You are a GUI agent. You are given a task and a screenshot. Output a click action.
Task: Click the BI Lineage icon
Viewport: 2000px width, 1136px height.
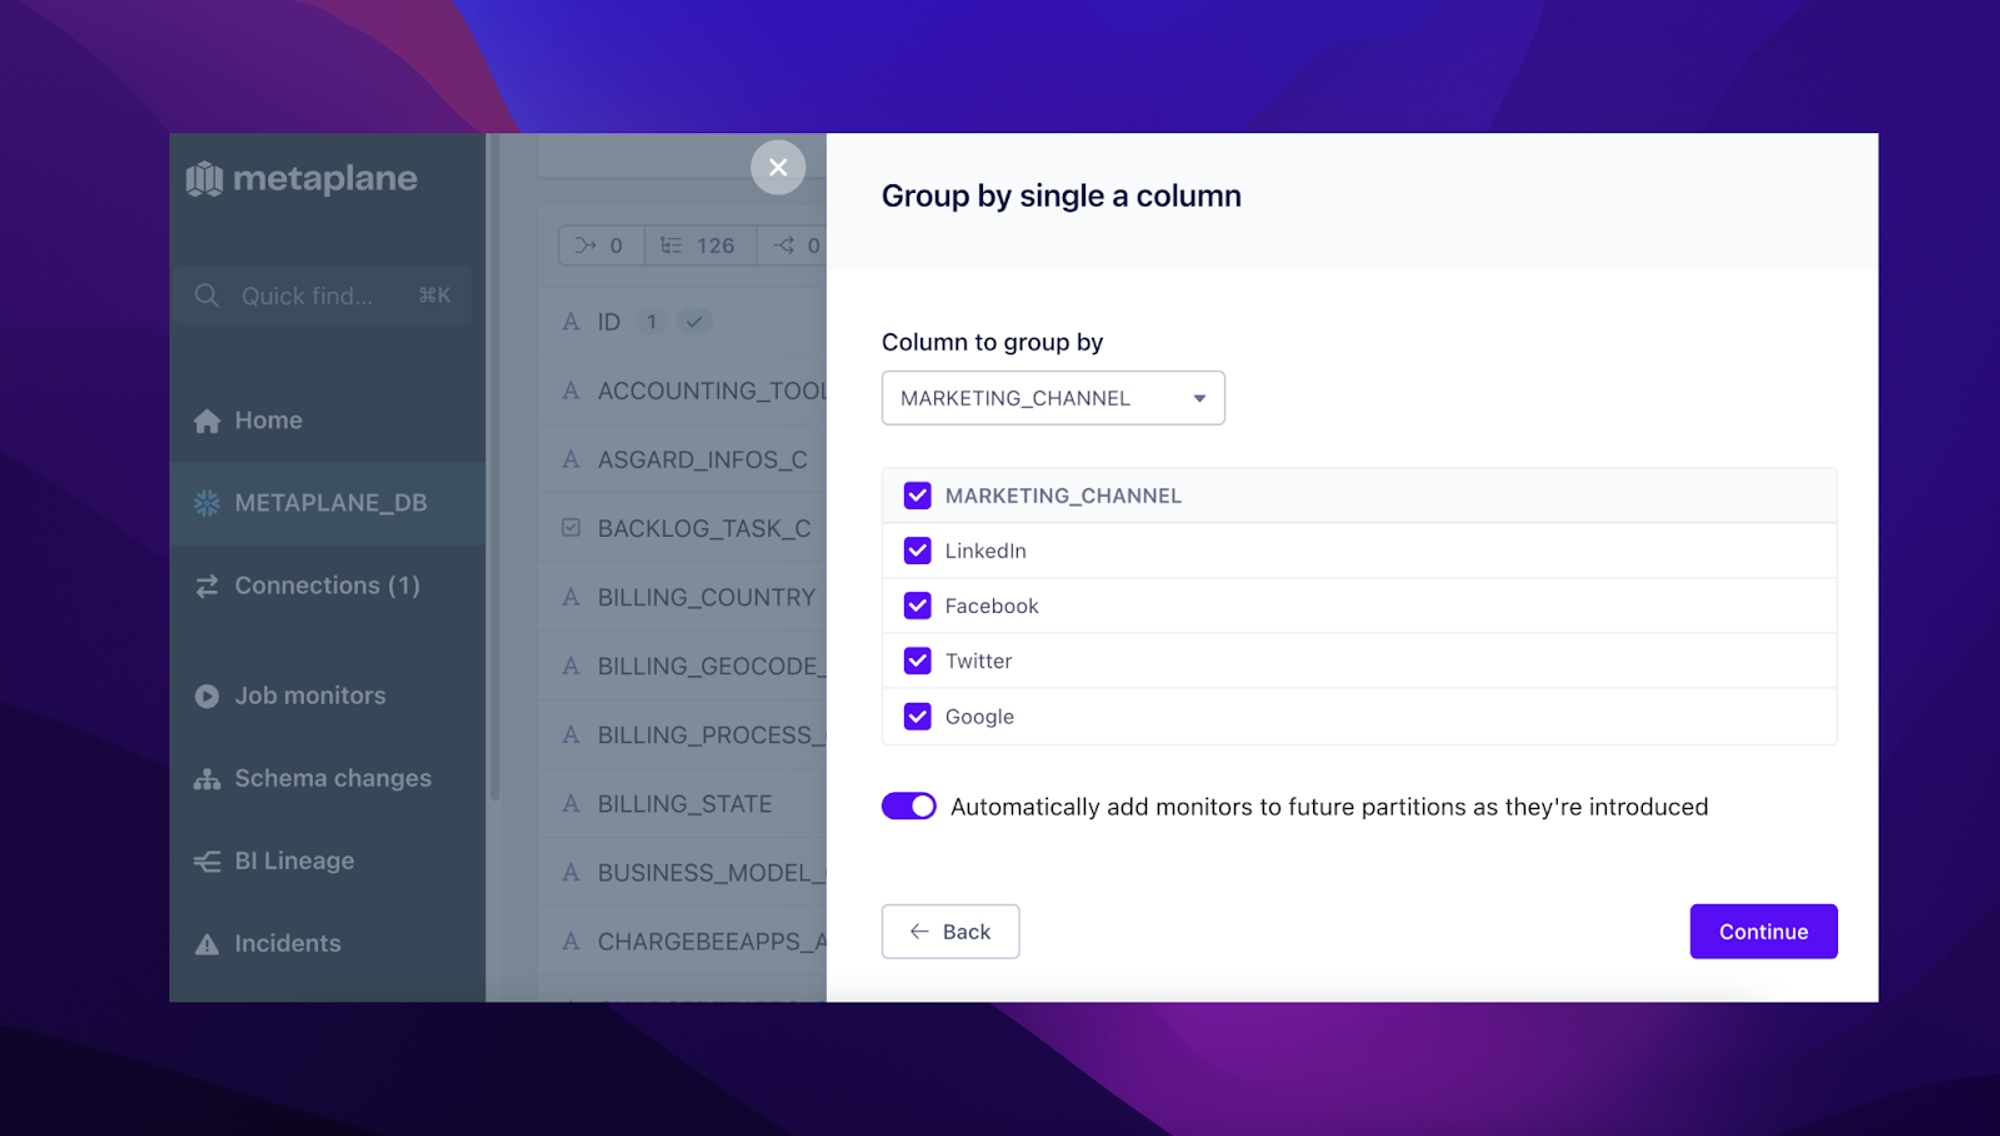click(x=207, y=861)
